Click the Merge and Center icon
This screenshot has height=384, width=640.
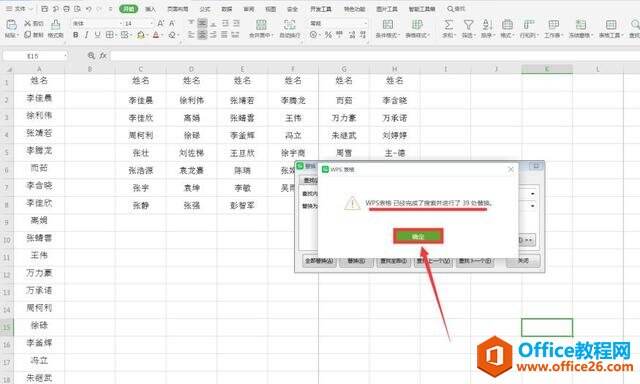tap(261, 25)
